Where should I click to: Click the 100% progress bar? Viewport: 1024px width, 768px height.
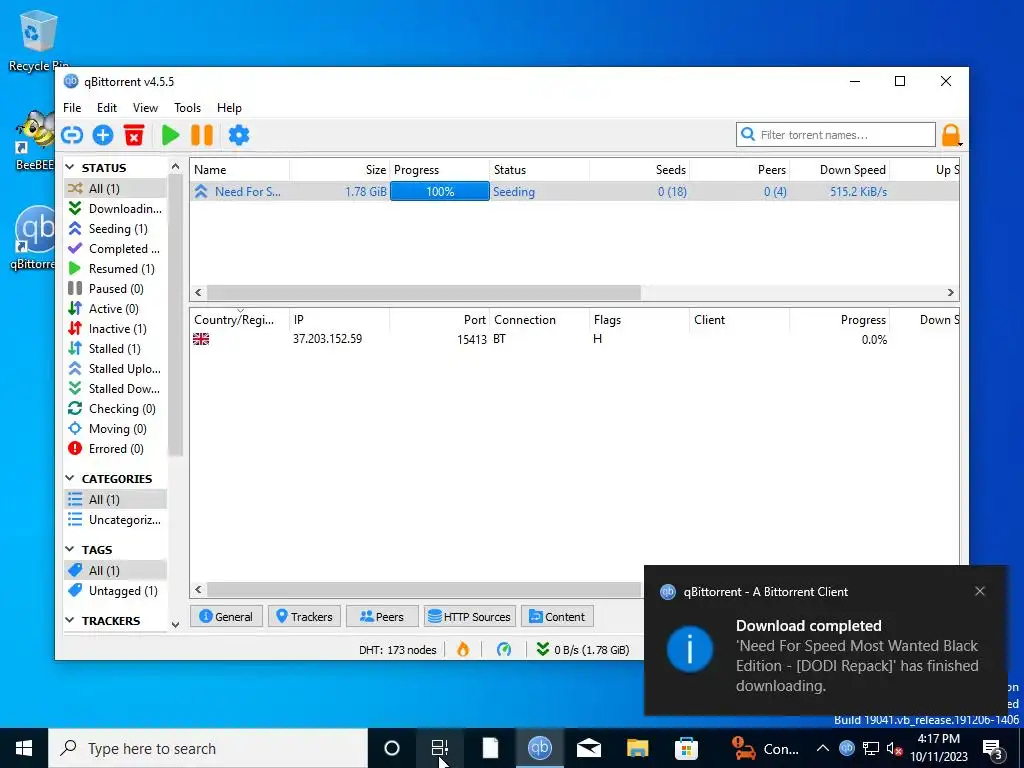(x=440, y=191)
